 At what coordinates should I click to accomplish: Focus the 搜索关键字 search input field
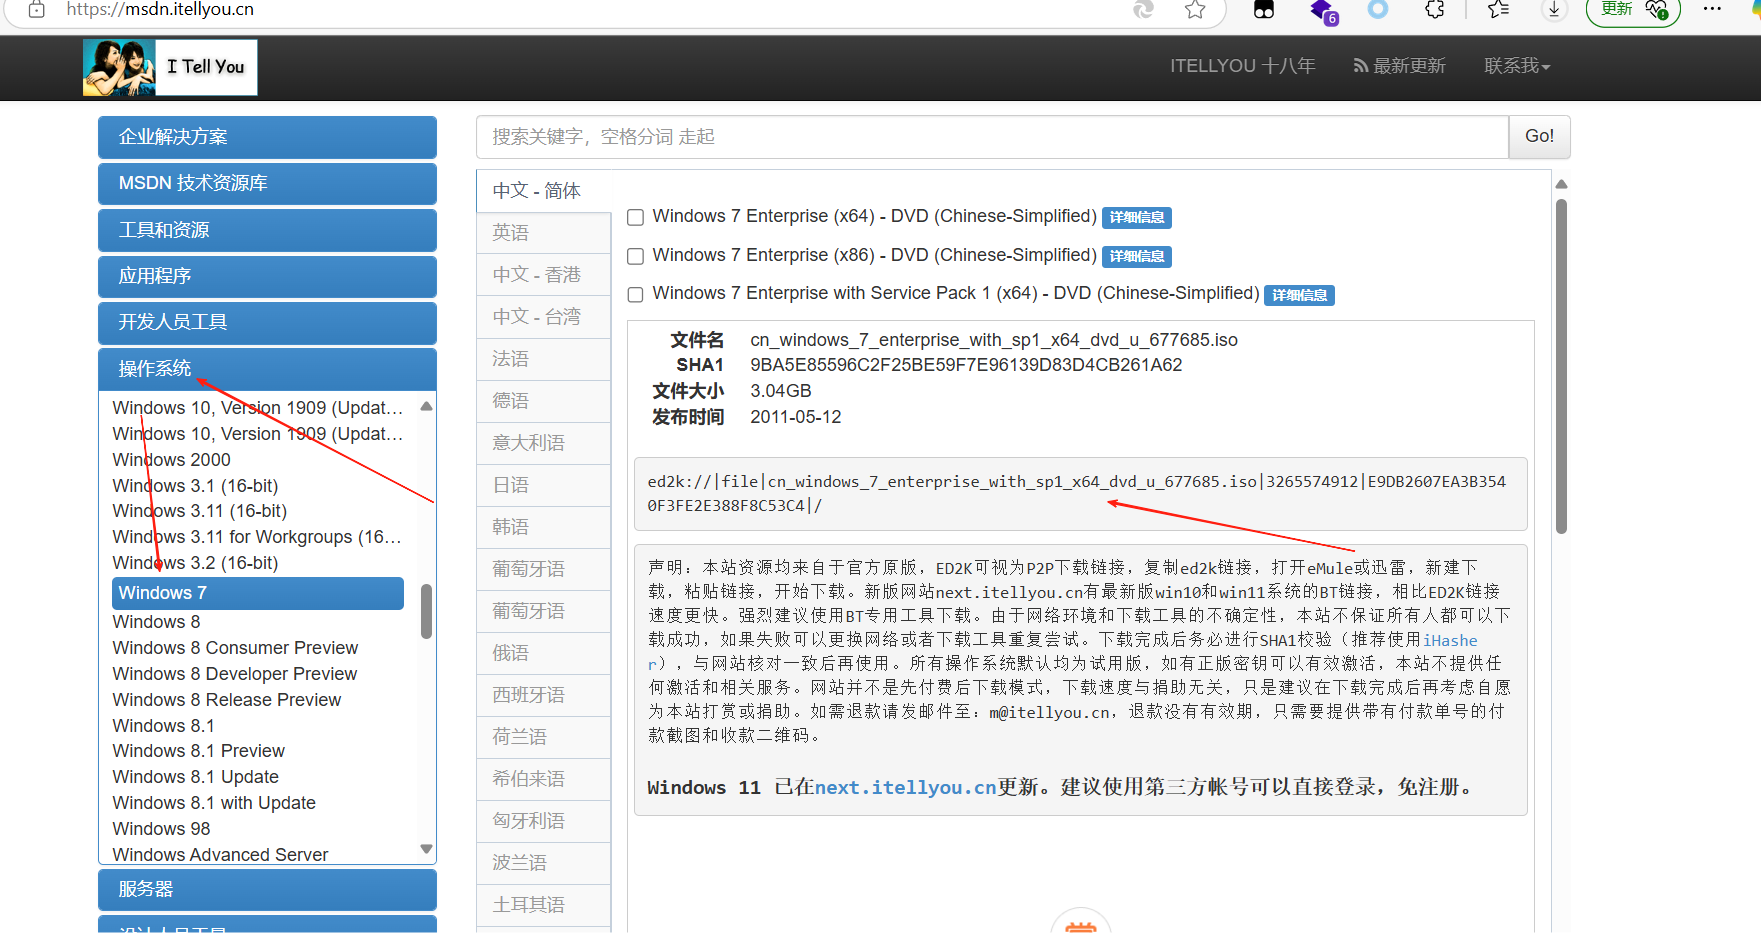click(x=992, y=137)
